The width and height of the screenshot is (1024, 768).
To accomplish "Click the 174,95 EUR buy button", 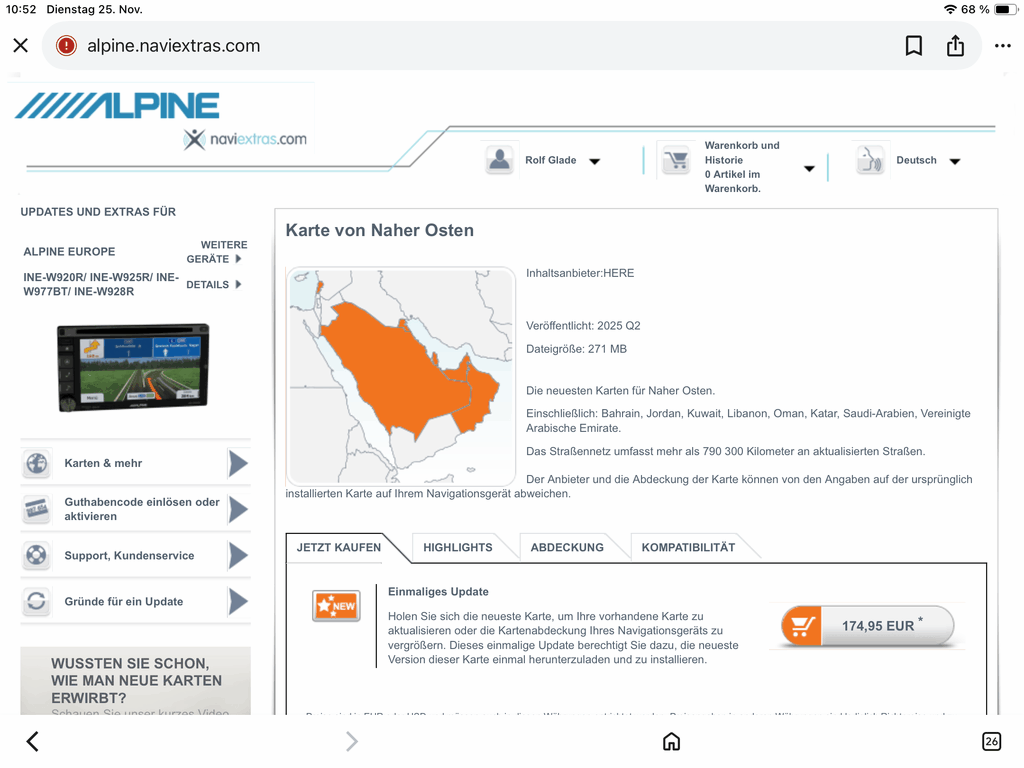I will [867, 626].
